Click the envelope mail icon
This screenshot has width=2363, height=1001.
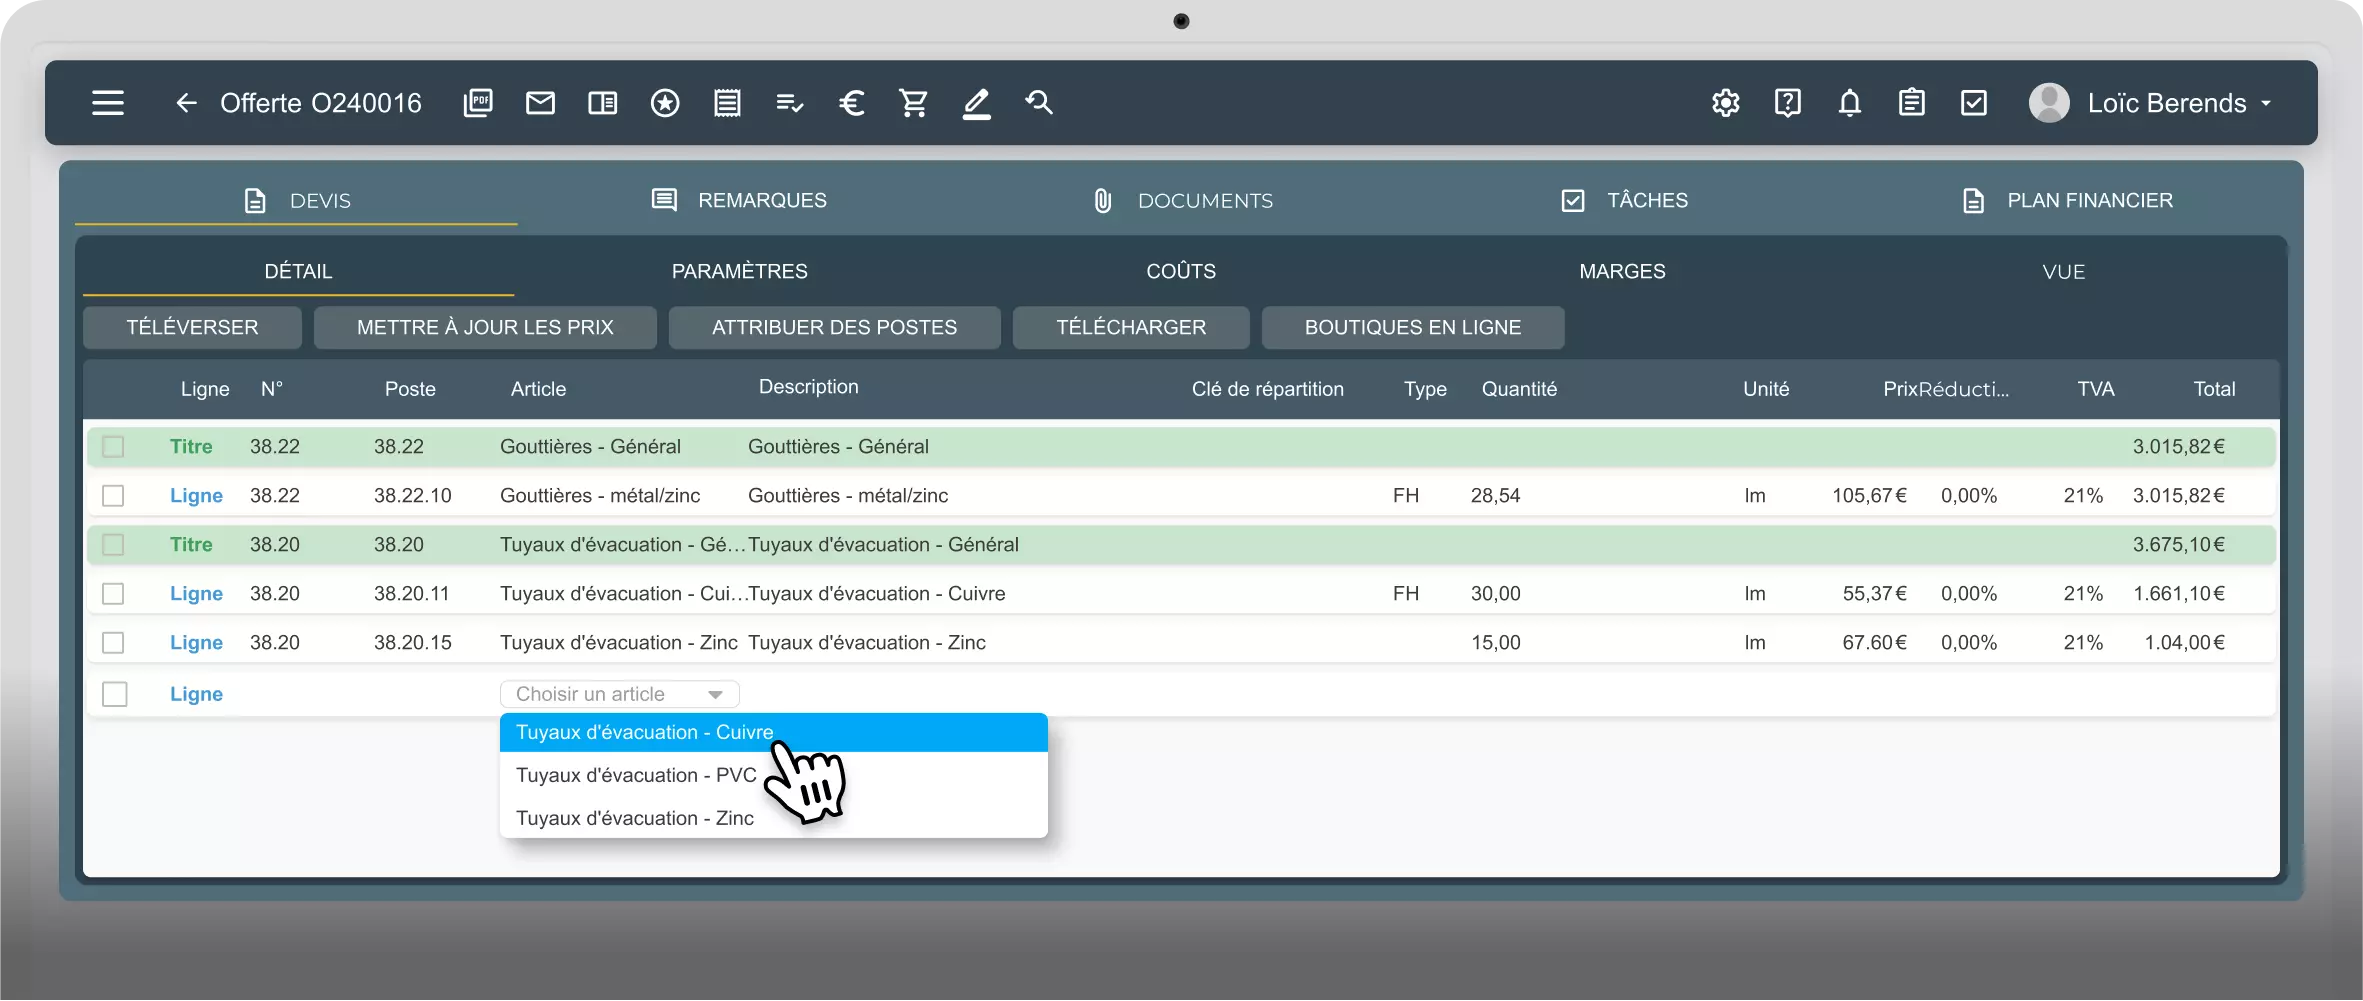point(540,103)
